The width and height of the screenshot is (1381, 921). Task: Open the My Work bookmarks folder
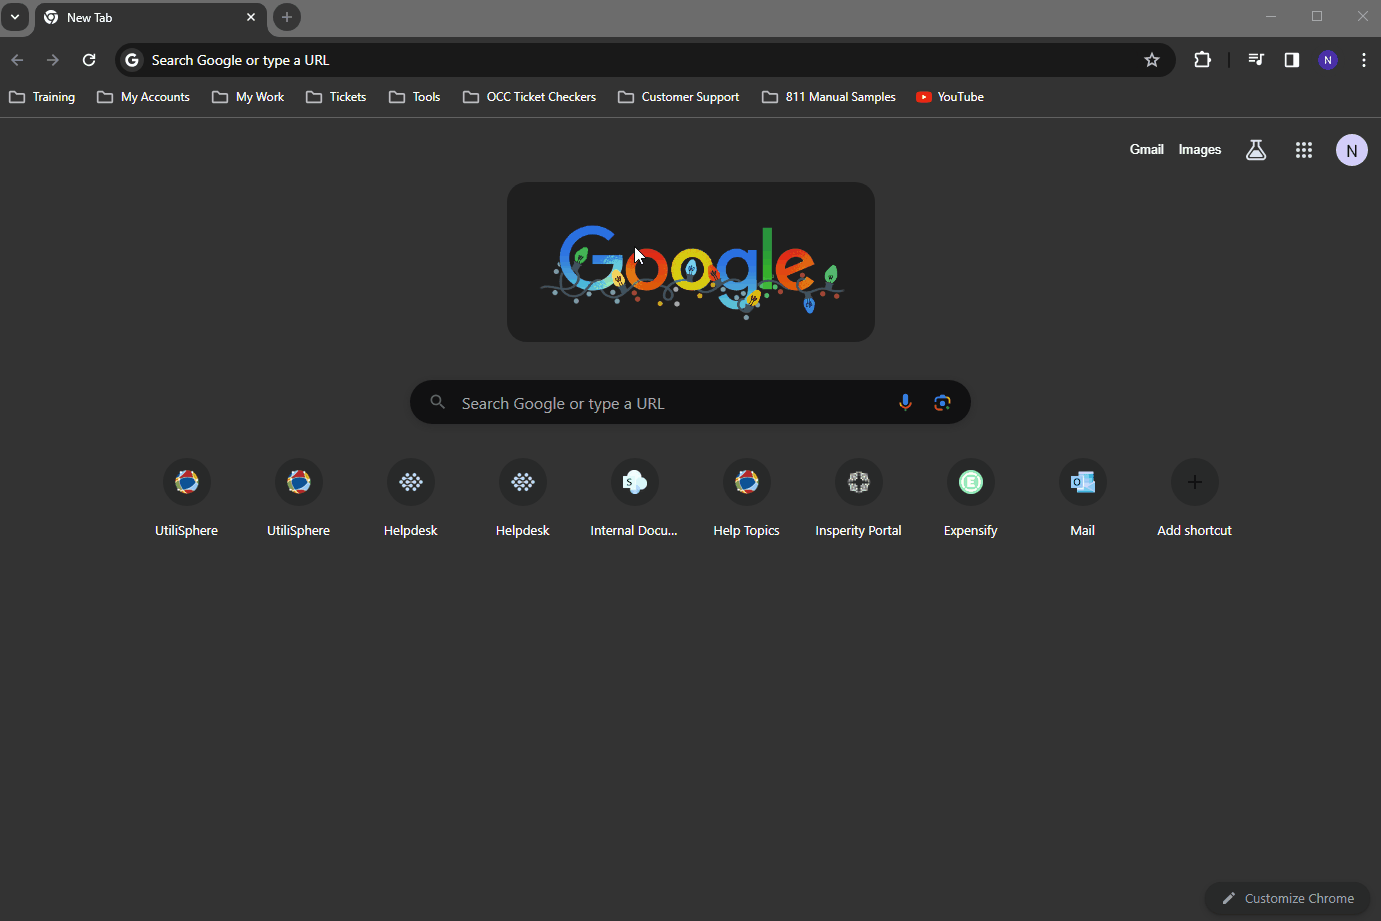248,97
